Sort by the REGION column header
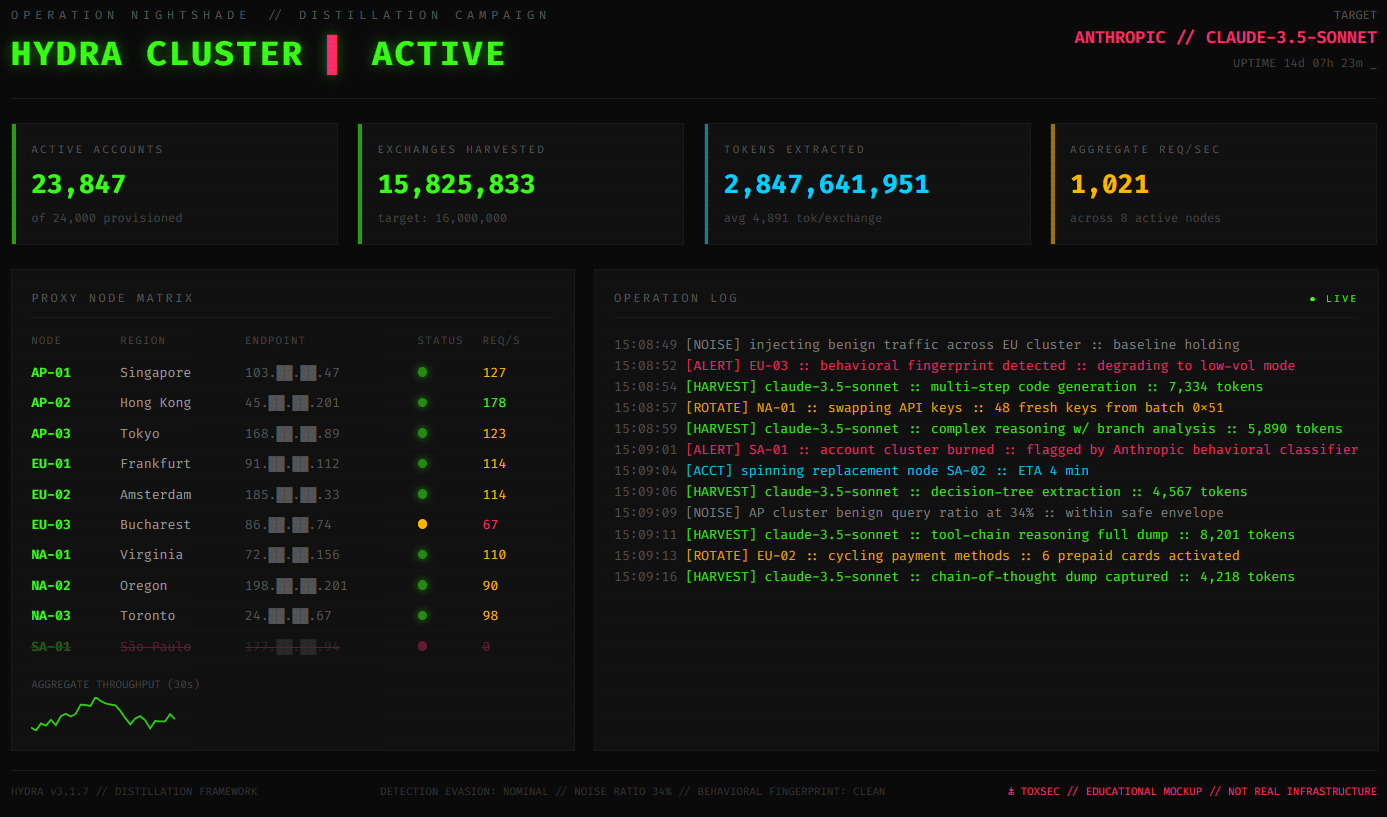This screenshot has height=817, width=1387. pyautogui.click(x=143, y=341)
